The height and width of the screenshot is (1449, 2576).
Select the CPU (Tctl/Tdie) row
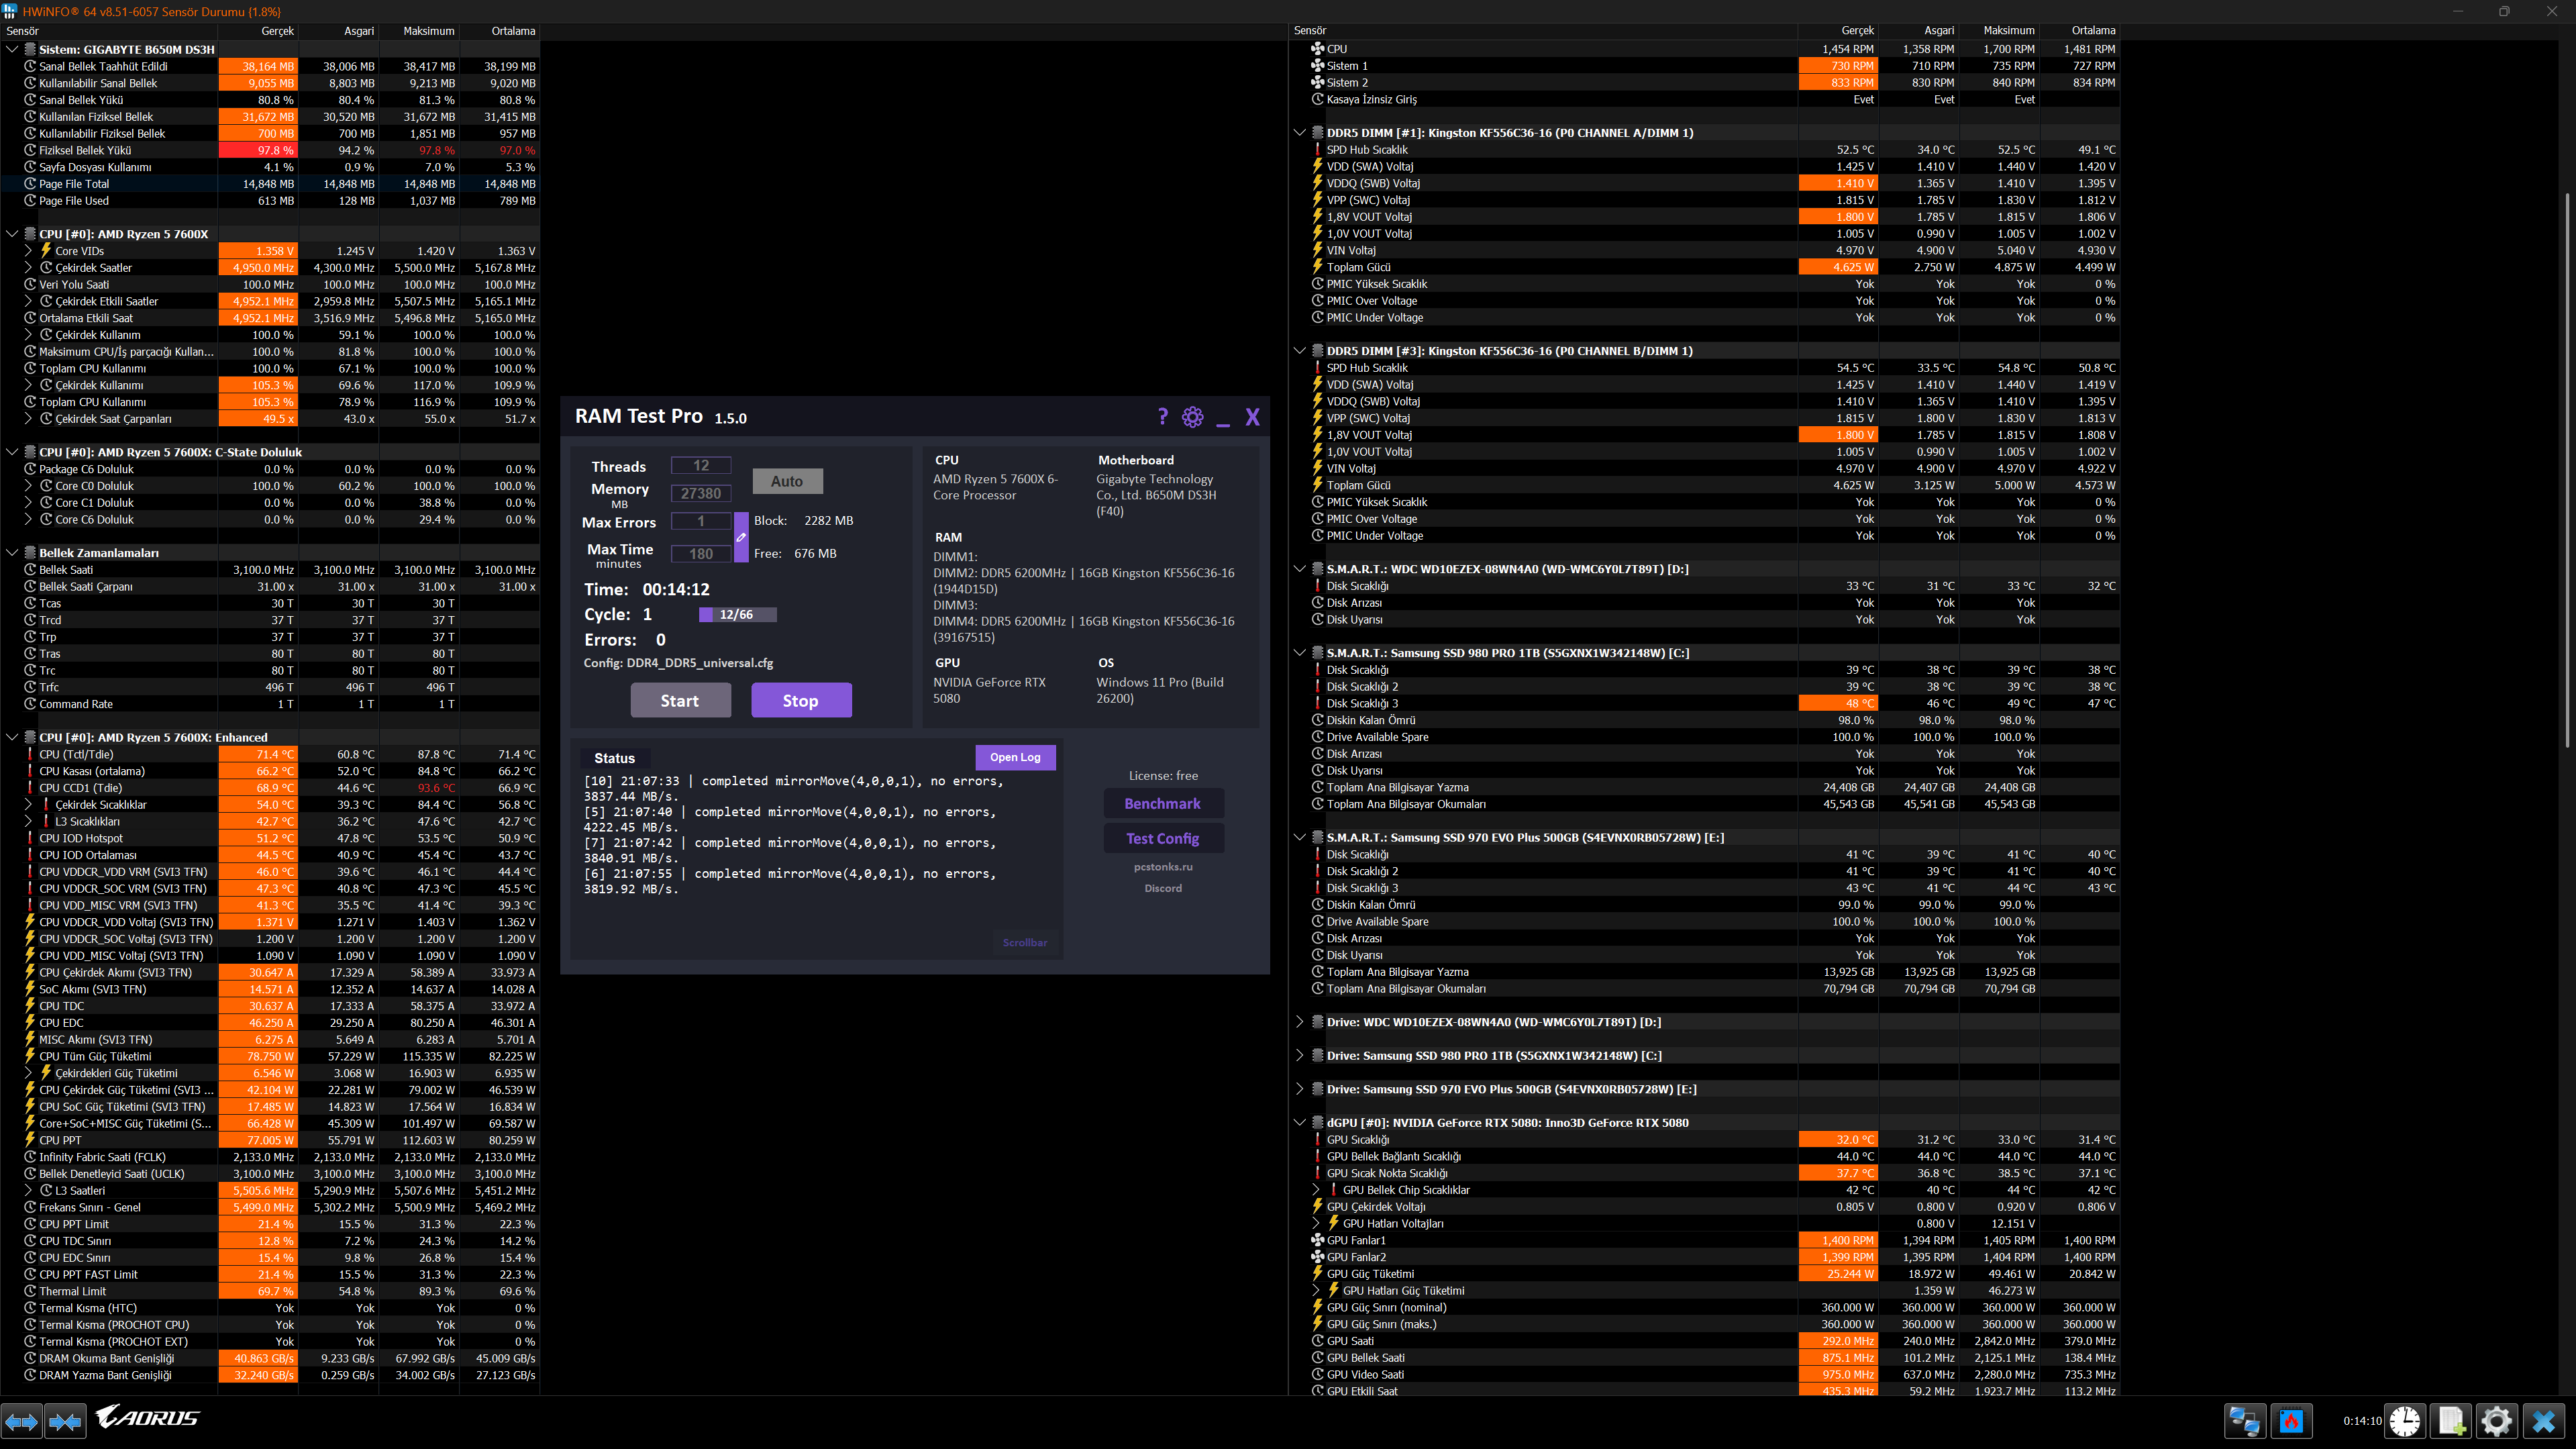click(x=270, y=754)
